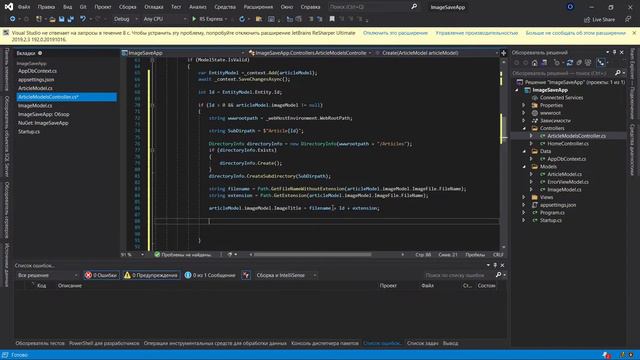Screen dimensions: 640x360
Task: Click the pin icon of the error list panel
Action: tap(495, 265)
